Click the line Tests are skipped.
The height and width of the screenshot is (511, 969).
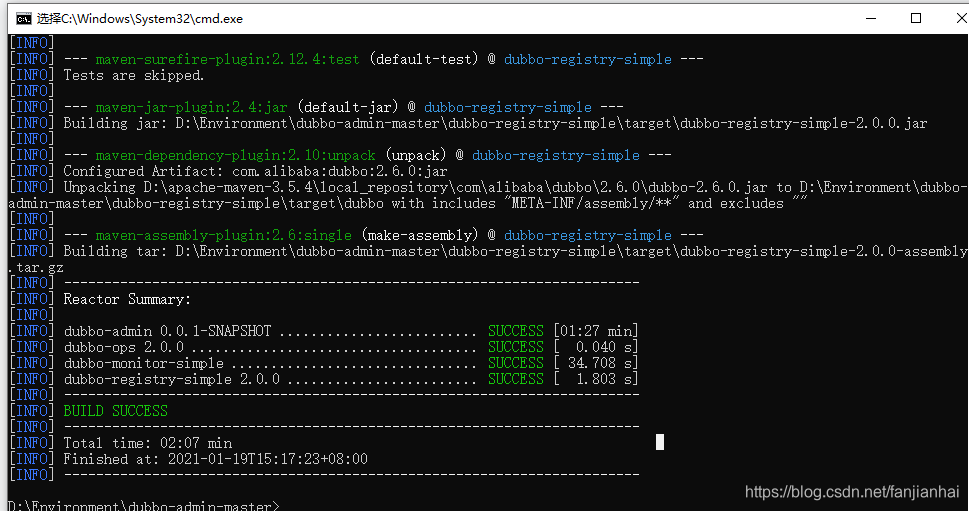(x=133, y=75)
